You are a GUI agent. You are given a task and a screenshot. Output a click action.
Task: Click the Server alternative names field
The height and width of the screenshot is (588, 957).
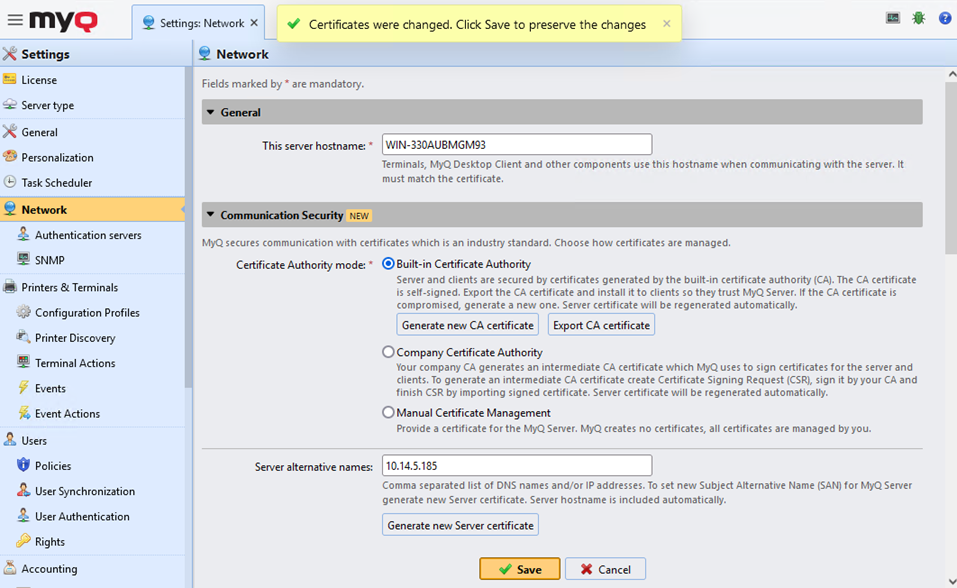click(516, 465)
